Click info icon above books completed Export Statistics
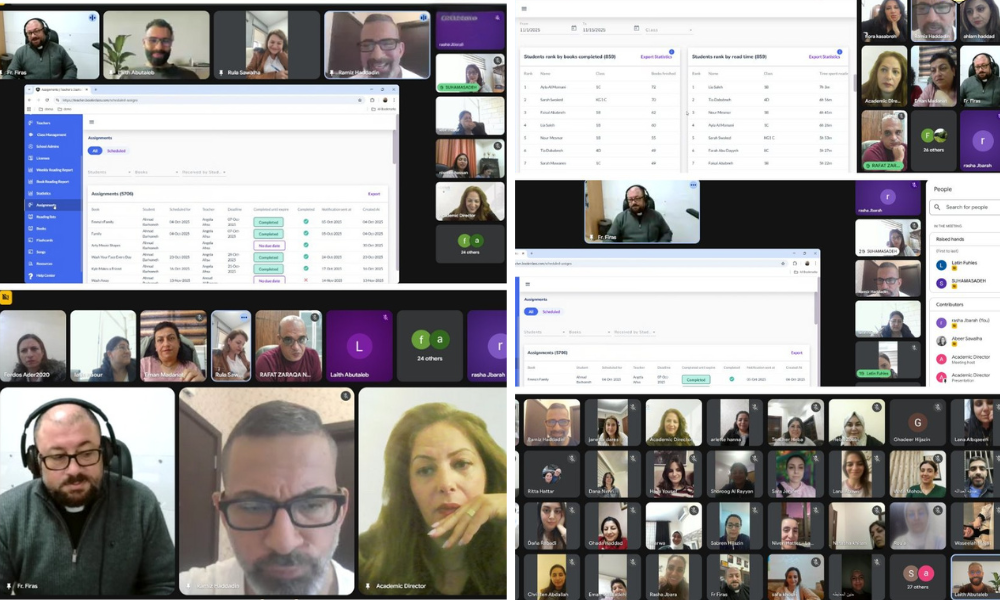1000x600 pixels. pyautogui.click(x=671, y=51)
